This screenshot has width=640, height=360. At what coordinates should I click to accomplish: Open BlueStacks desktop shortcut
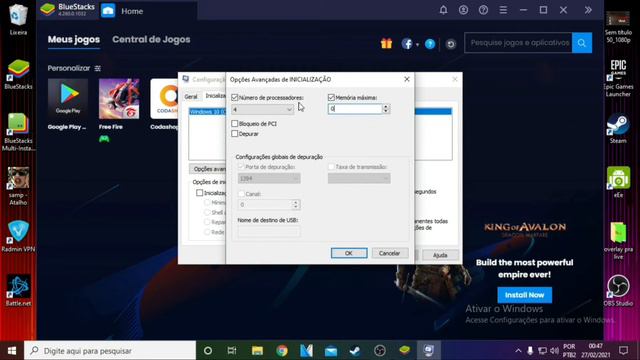click(x=18, y=74)
